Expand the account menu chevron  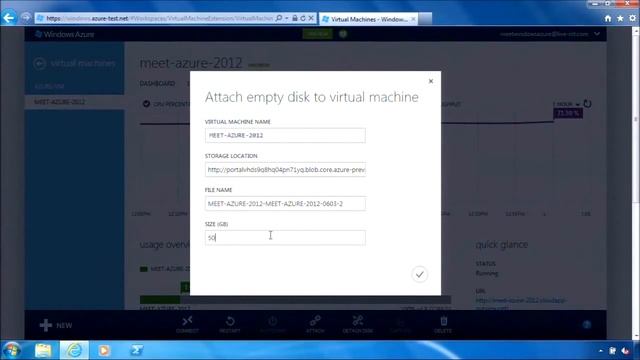coord(597,34)
